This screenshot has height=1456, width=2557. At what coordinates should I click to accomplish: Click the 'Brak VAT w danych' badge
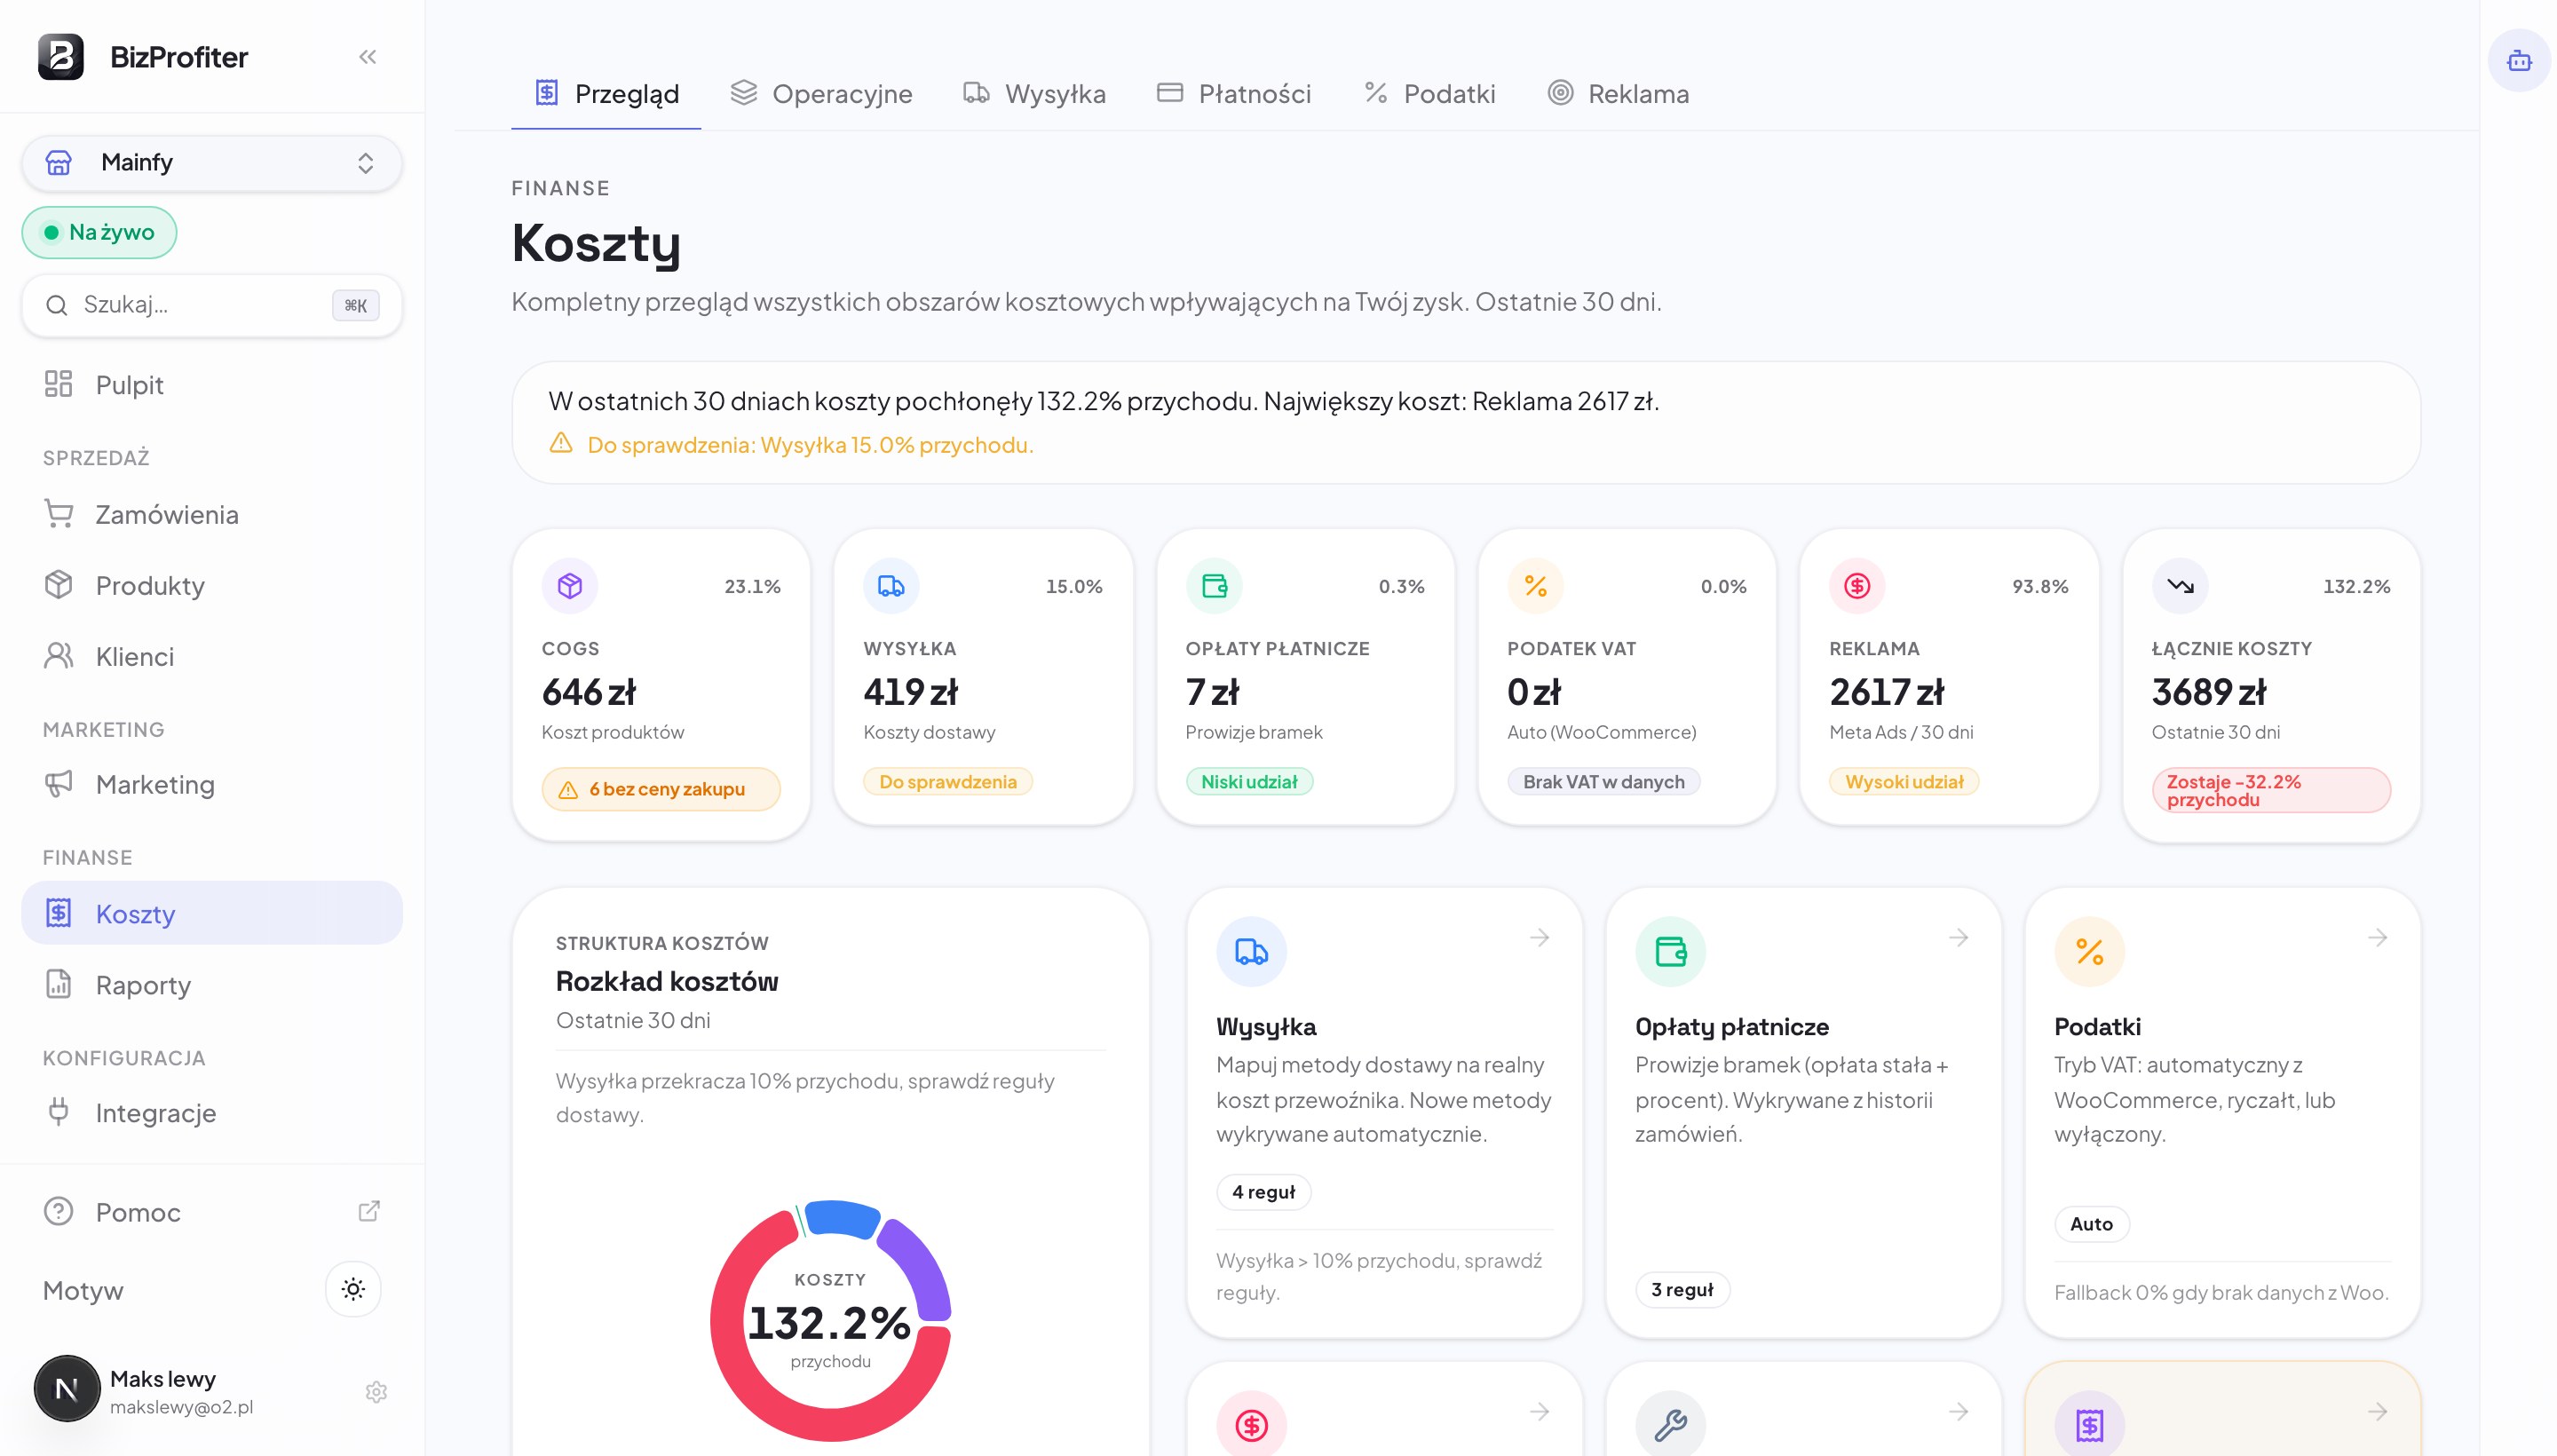(1603, 782)
